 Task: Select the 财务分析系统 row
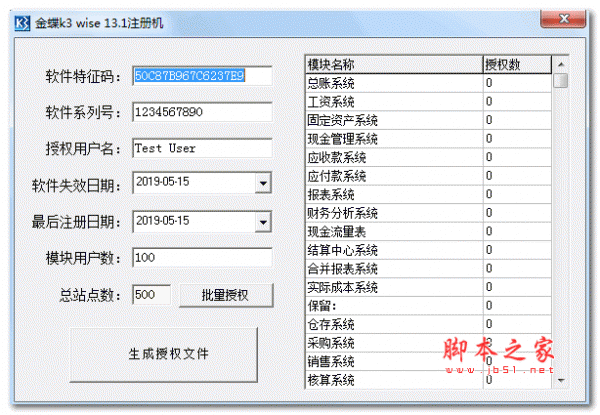(429, 213)
